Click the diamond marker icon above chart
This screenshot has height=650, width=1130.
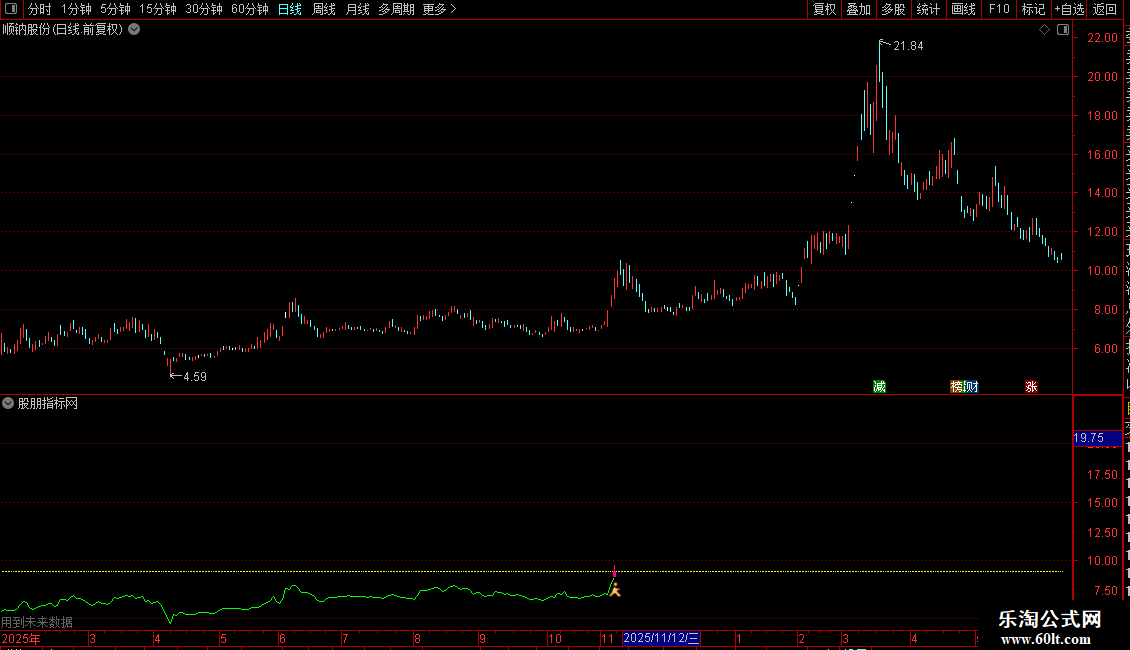point(1044,30)
